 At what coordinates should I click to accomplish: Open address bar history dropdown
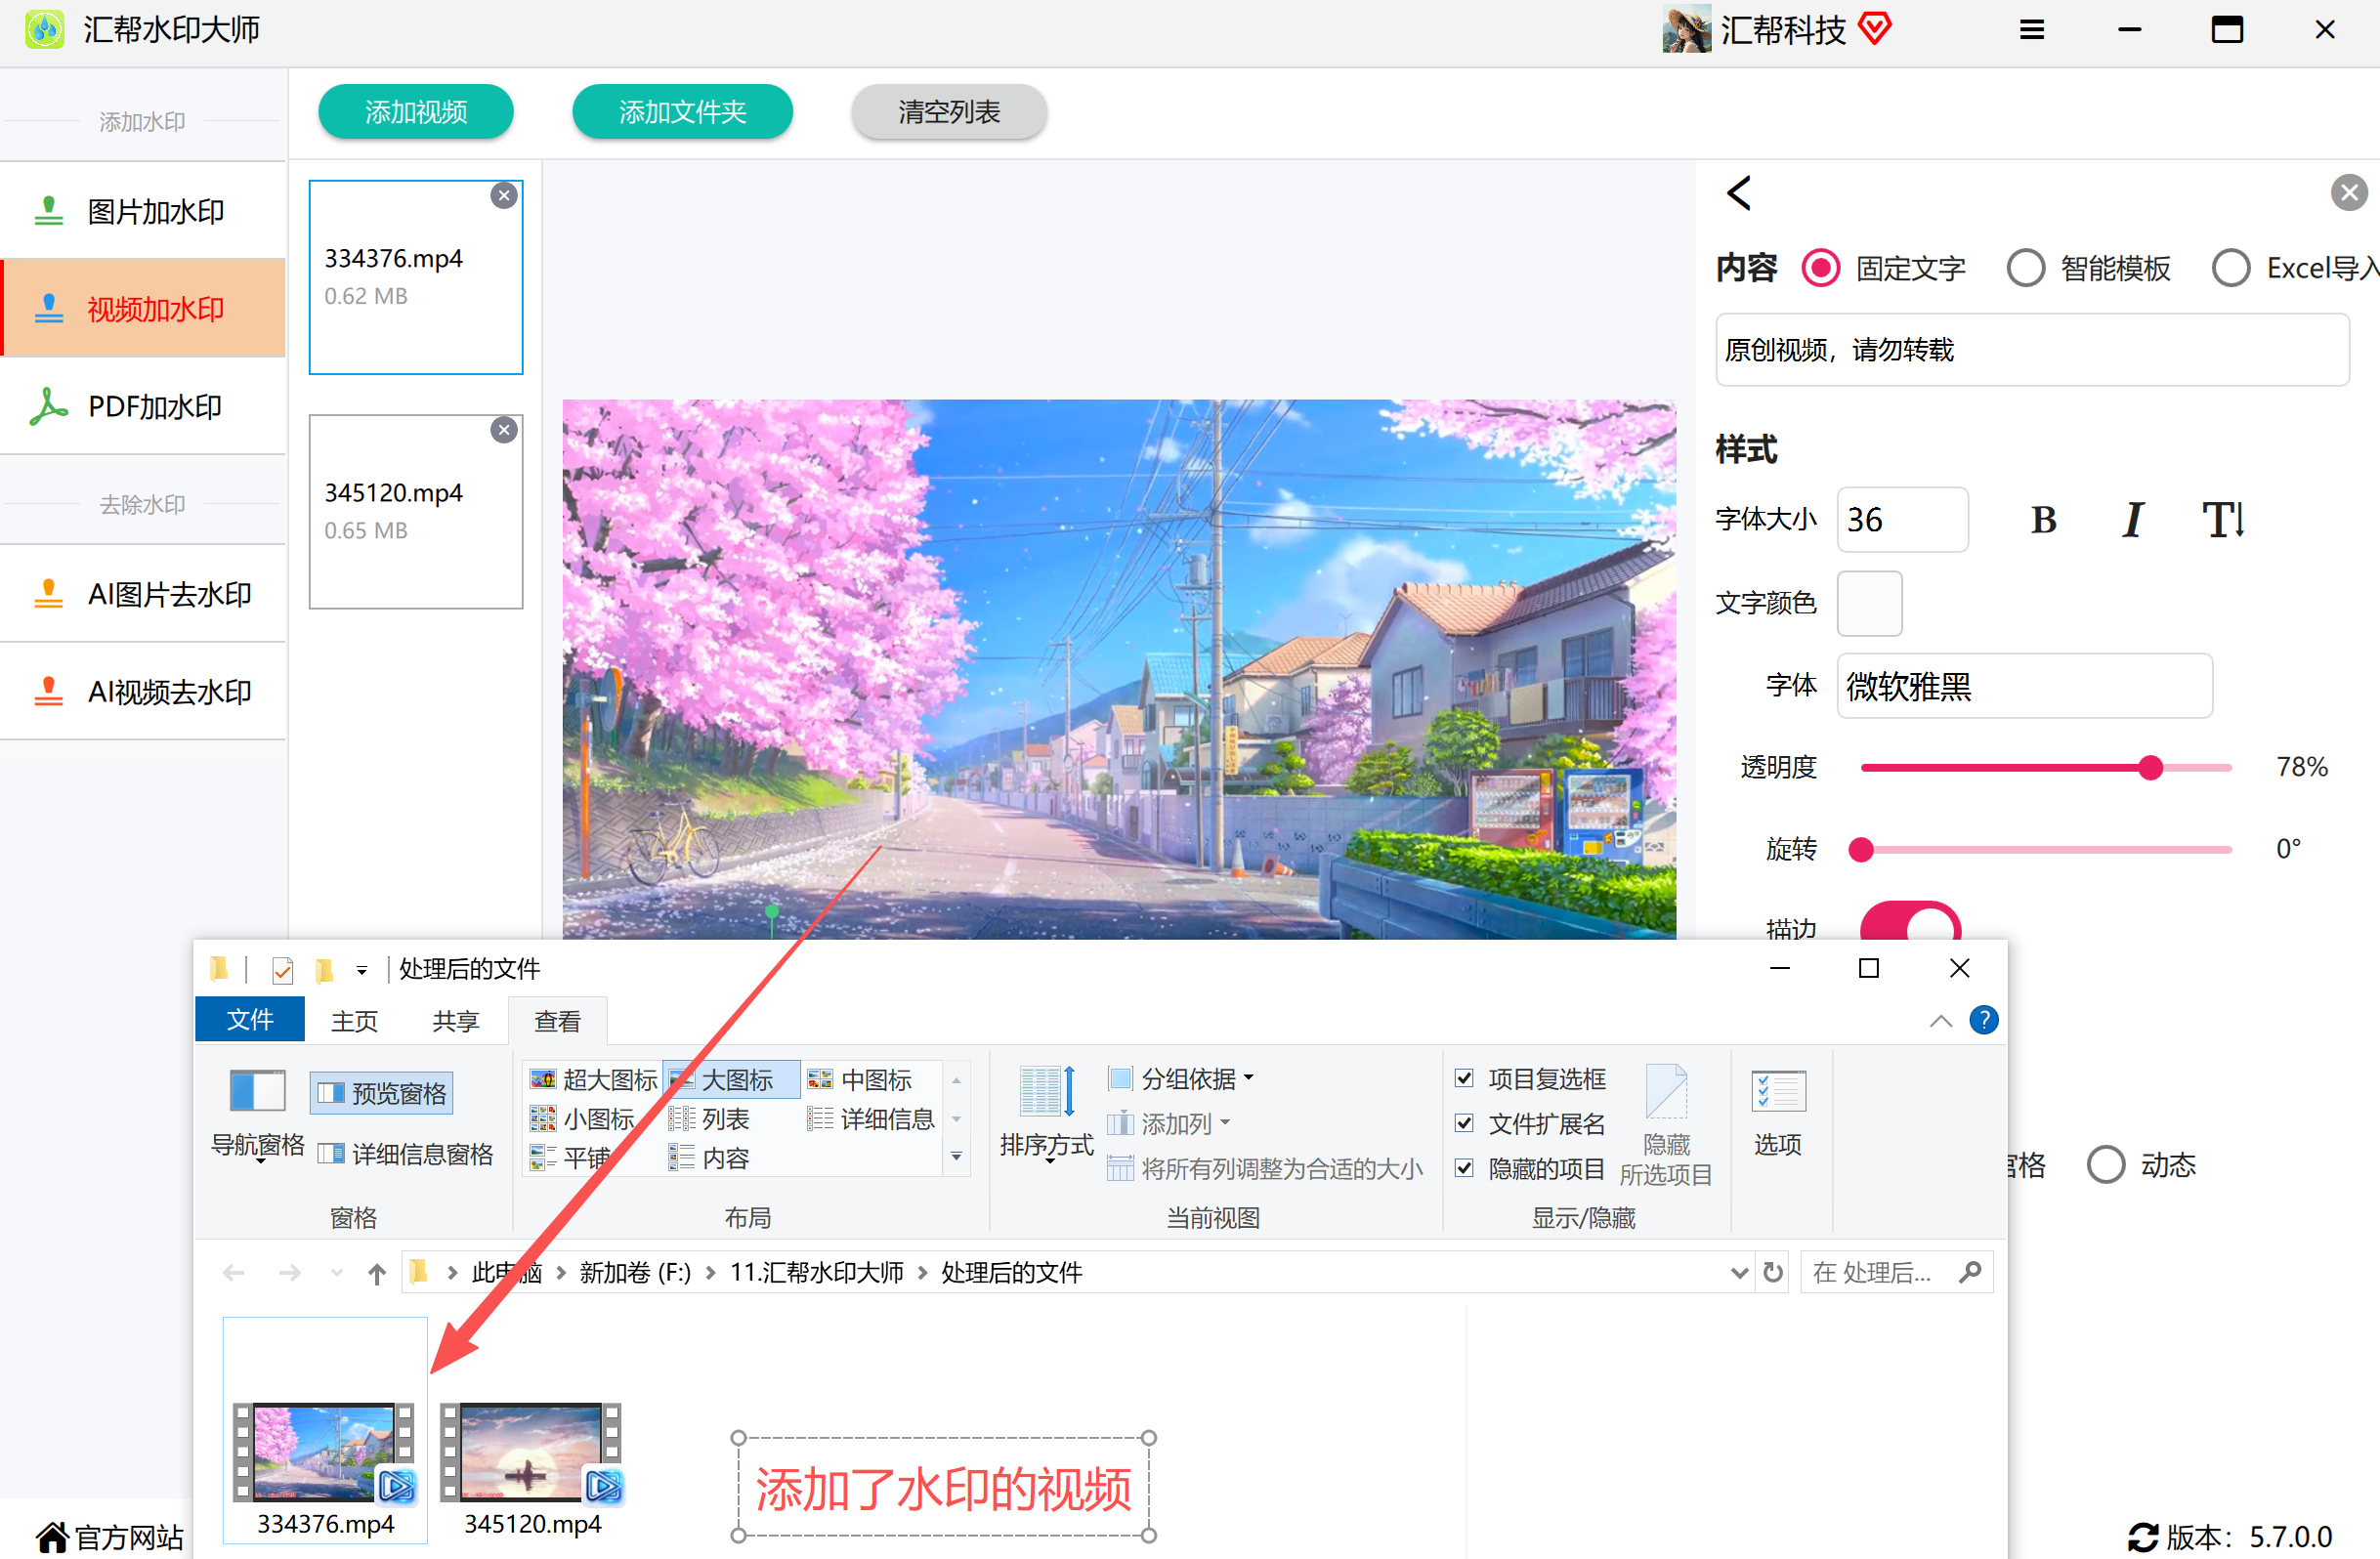click(1739, 1272)
